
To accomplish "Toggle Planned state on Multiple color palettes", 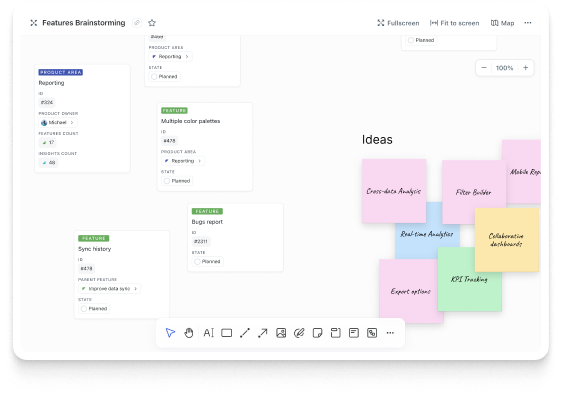I will click(177, 181).
